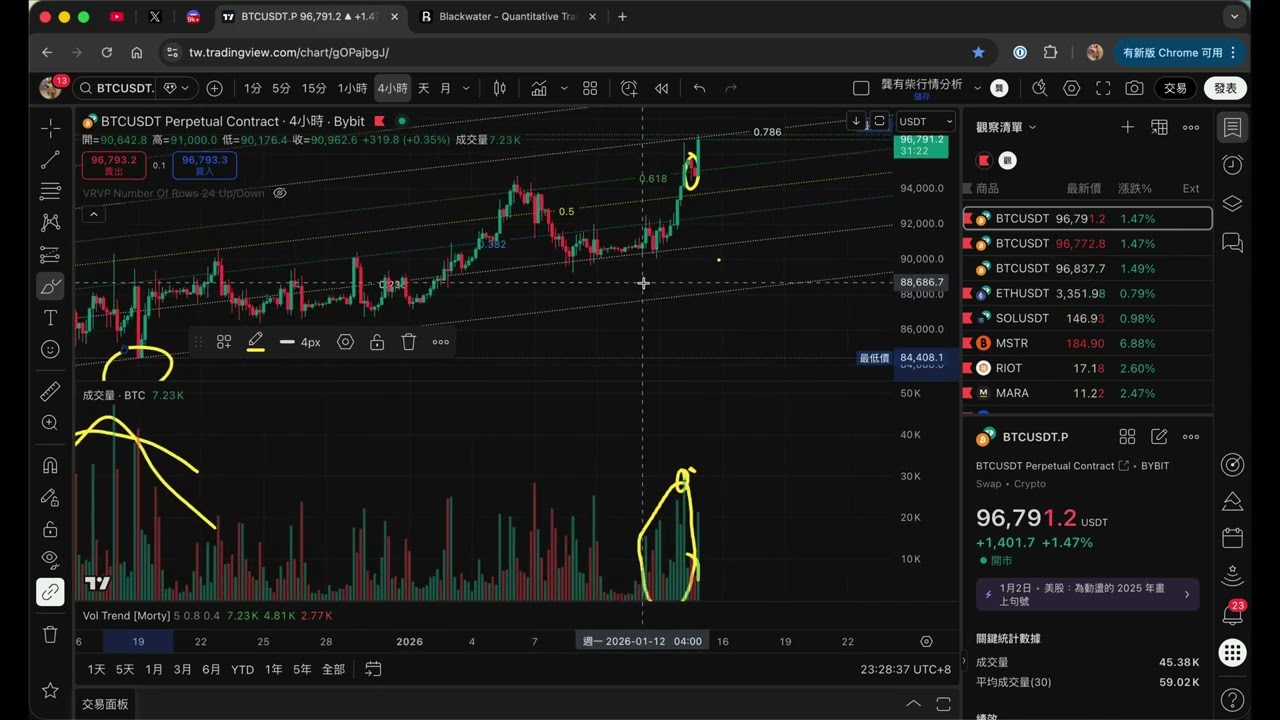This screenshot has height=720, width=1280.
Task: Expand the timeframe dropdown arrow
Action: [466, 88]
